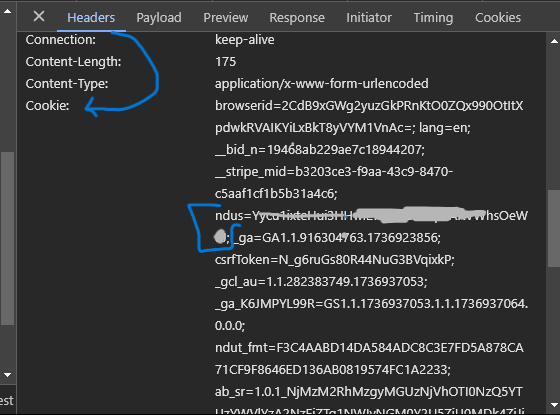Viewport: 560px width, 415px height.
Task: Close the request details panel
Action: (x=39, y=16)
